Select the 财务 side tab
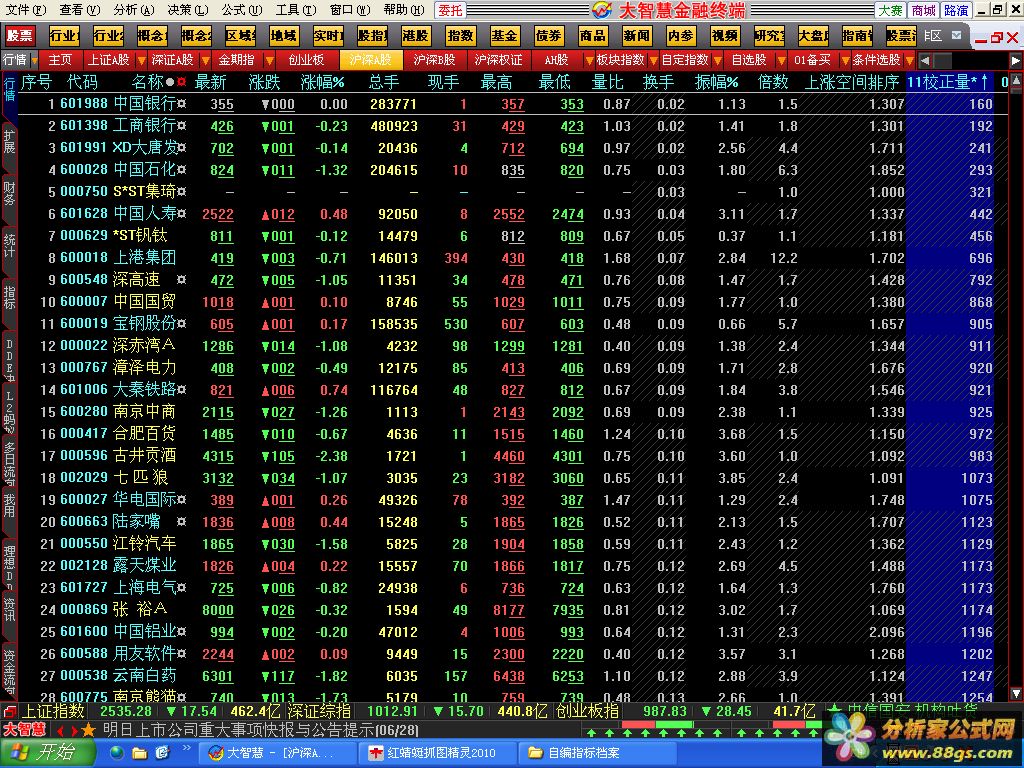 tap(9, 194)
